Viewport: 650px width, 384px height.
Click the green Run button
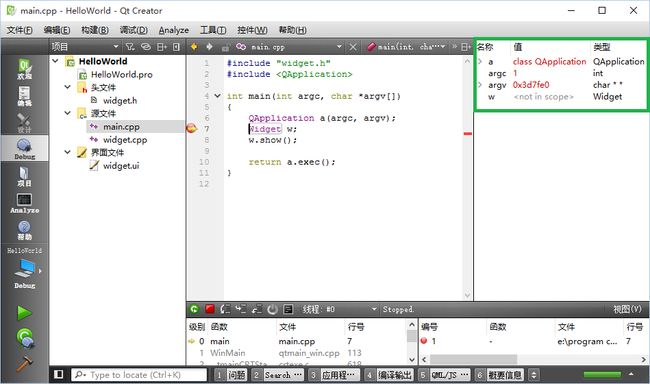pos(24,313)
